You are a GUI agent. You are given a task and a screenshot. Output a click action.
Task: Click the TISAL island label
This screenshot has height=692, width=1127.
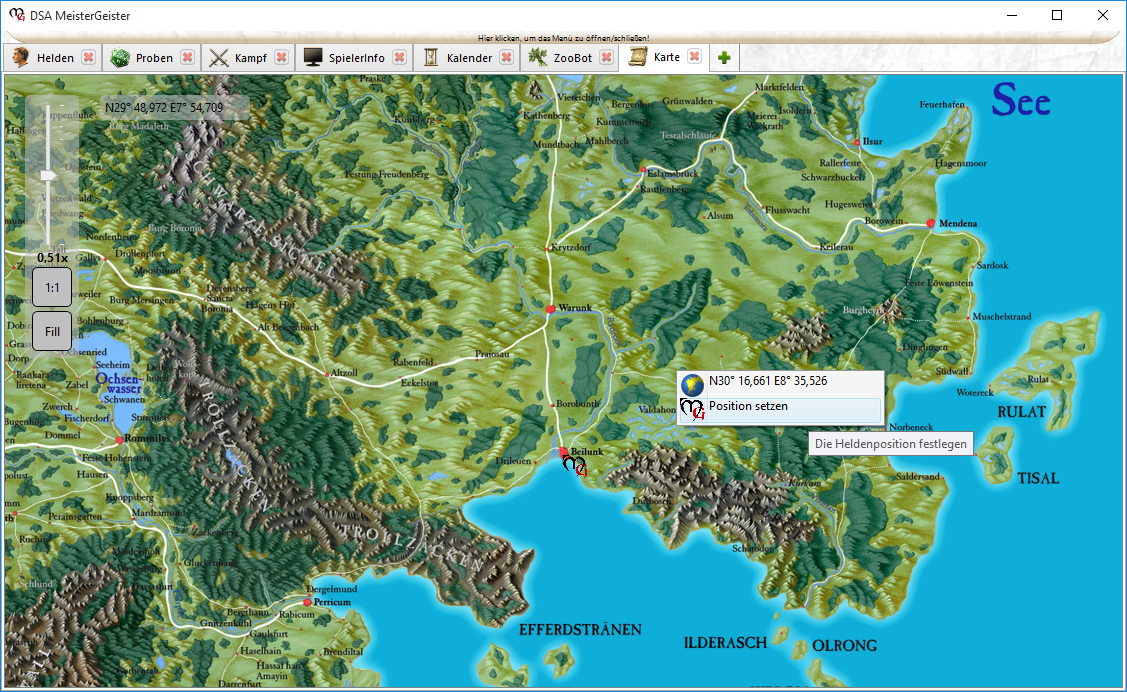[1038, 479]
